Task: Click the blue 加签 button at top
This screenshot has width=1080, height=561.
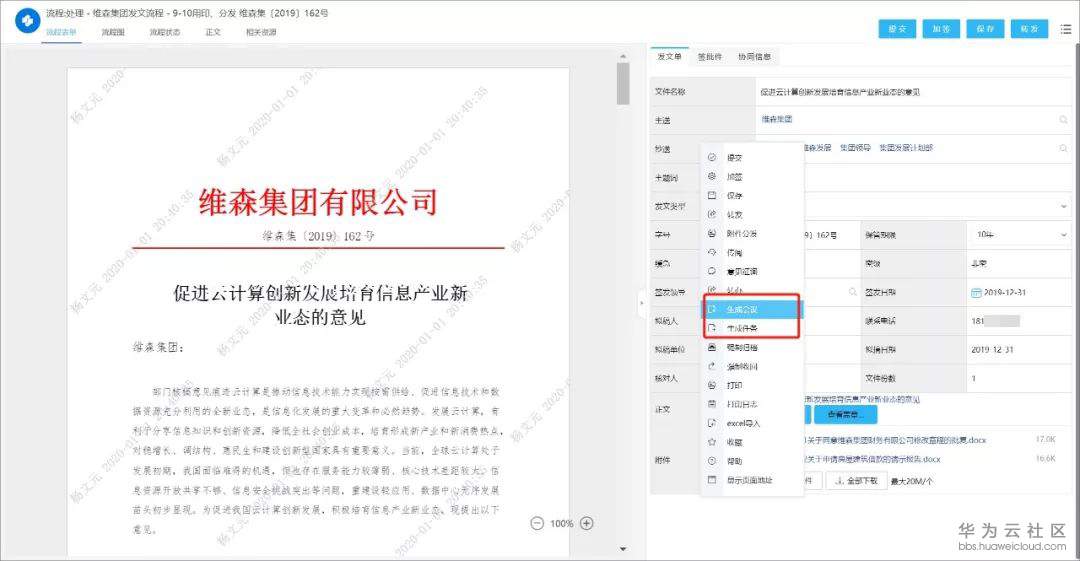Action: [941, 29]
